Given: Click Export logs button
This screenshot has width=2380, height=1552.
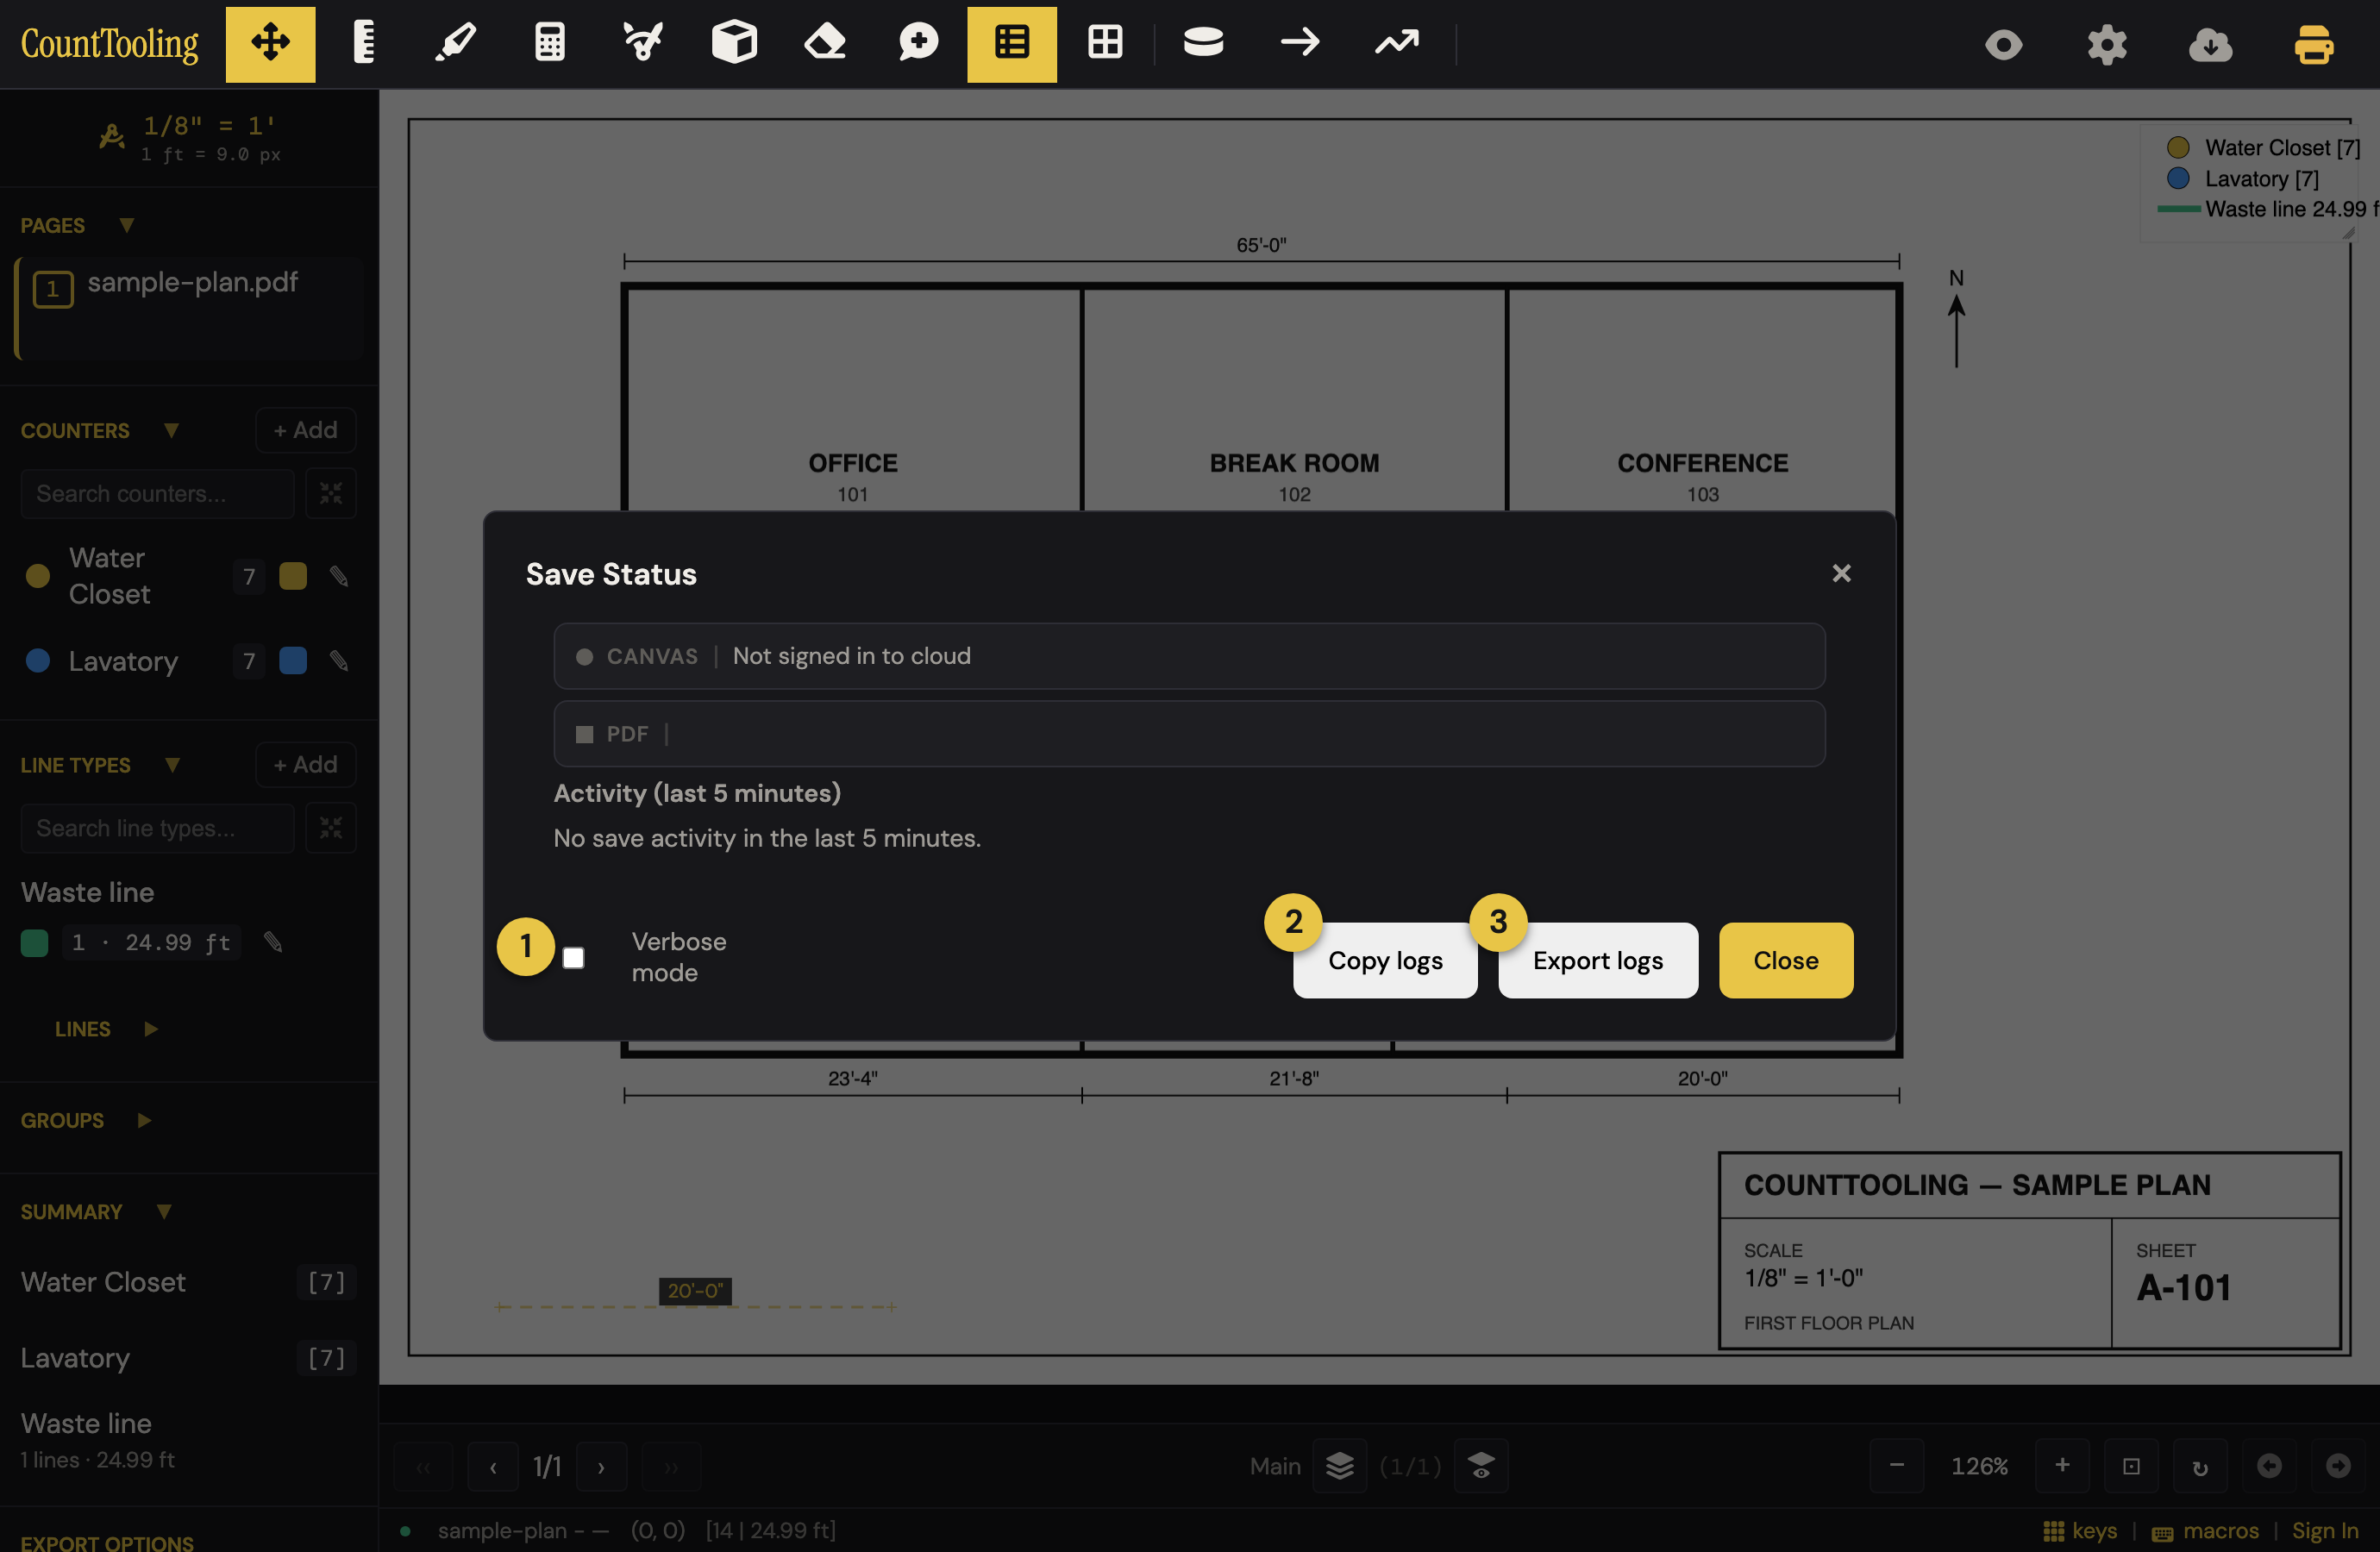Looking at the screenshot, I should (1598, 960).
